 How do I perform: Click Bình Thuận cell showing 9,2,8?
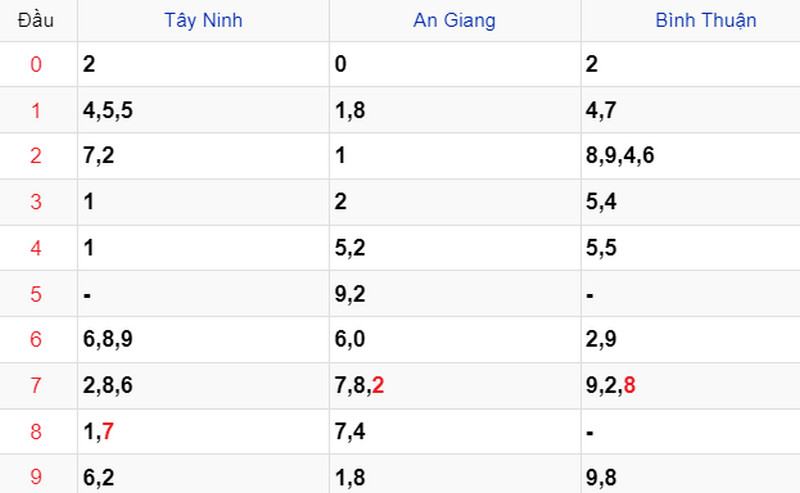611,386
